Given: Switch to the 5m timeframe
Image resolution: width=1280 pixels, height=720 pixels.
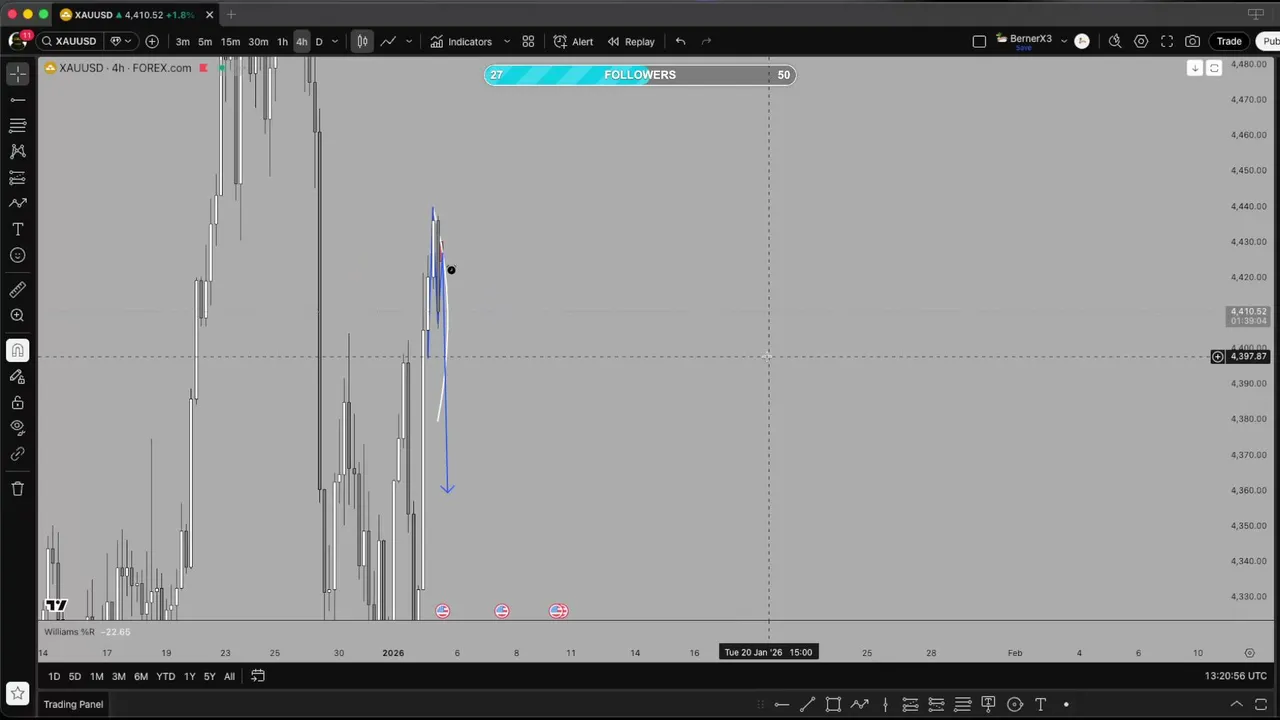Looking at the screenshot, I should [205, 41].
